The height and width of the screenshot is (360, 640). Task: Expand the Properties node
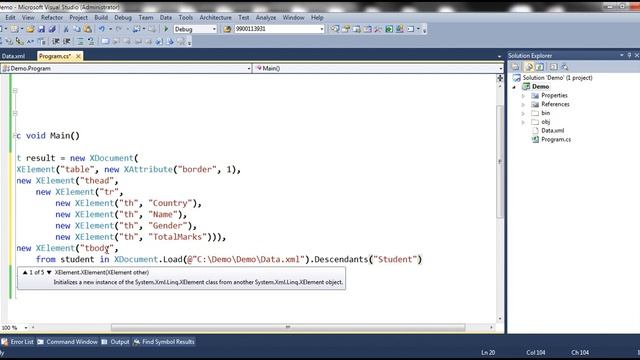[523, 96]
